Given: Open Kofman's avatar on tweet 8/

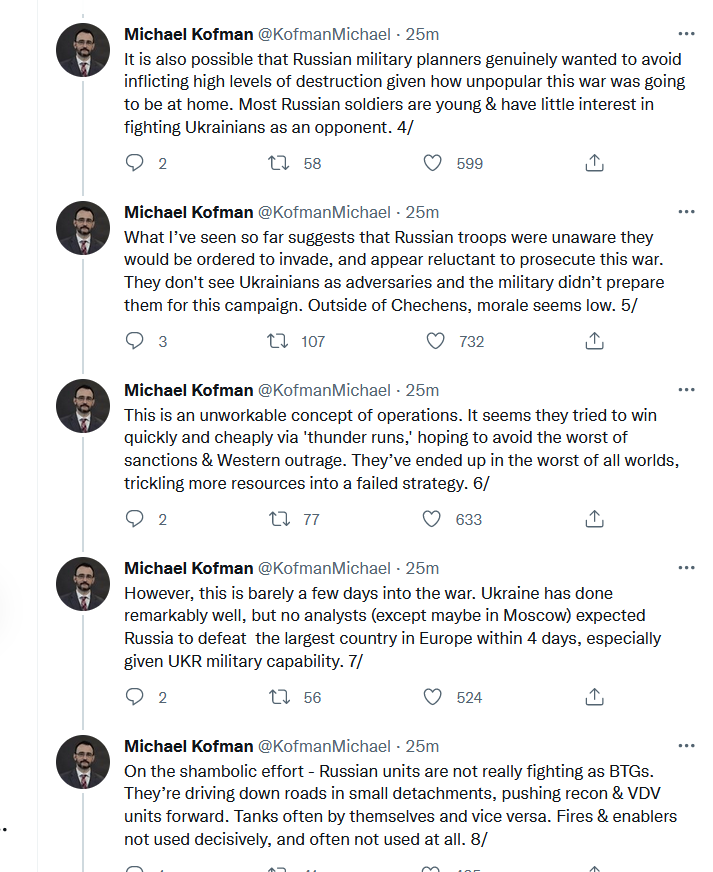Looking at the screenshot, I should point(83,762).
